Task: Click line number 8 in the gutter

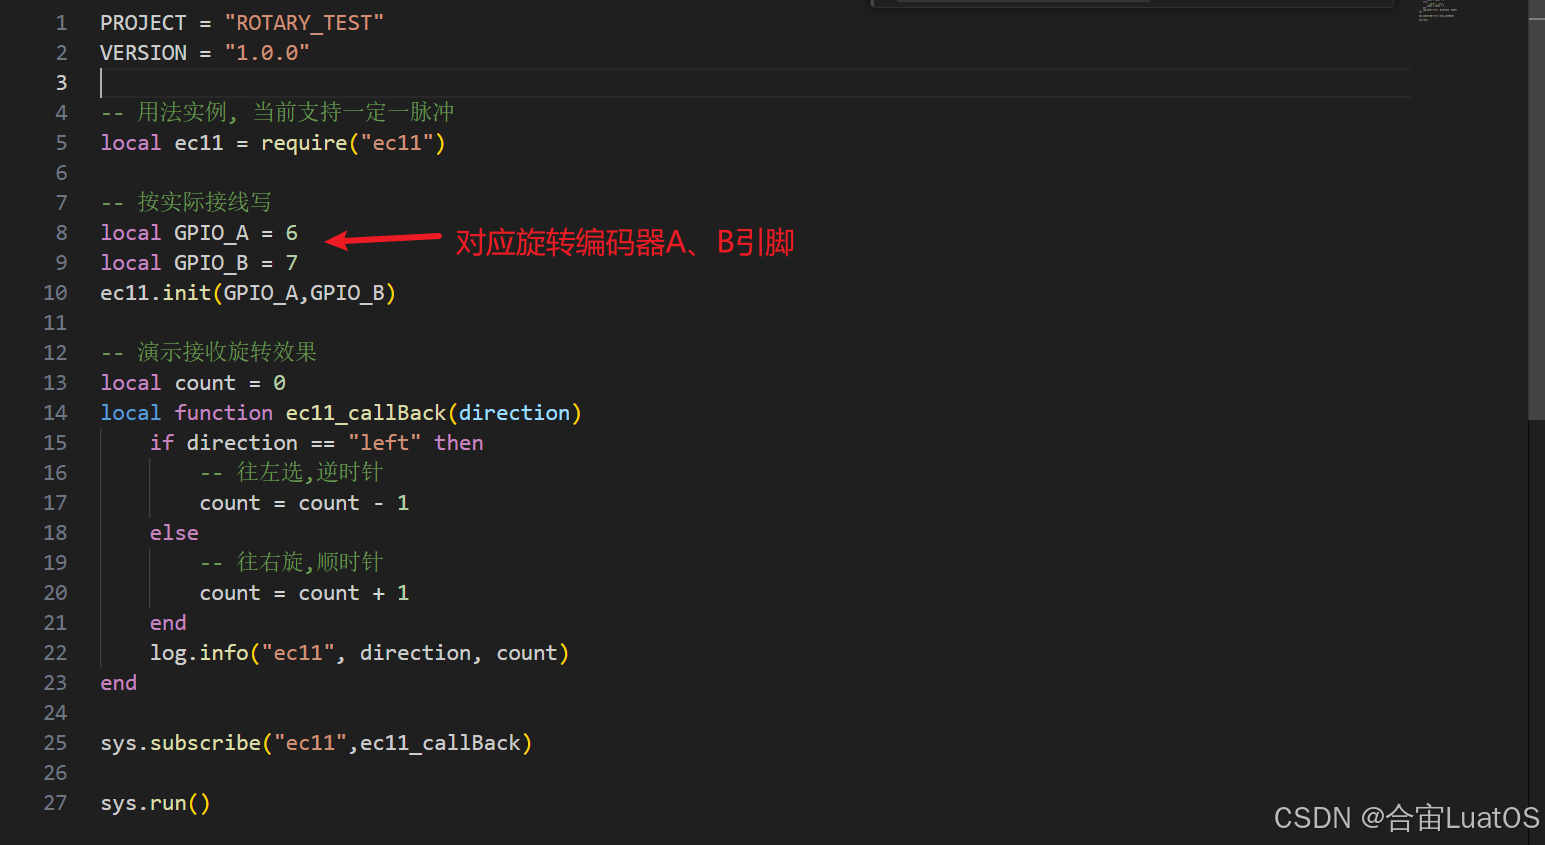Action: tap(61, 233)
